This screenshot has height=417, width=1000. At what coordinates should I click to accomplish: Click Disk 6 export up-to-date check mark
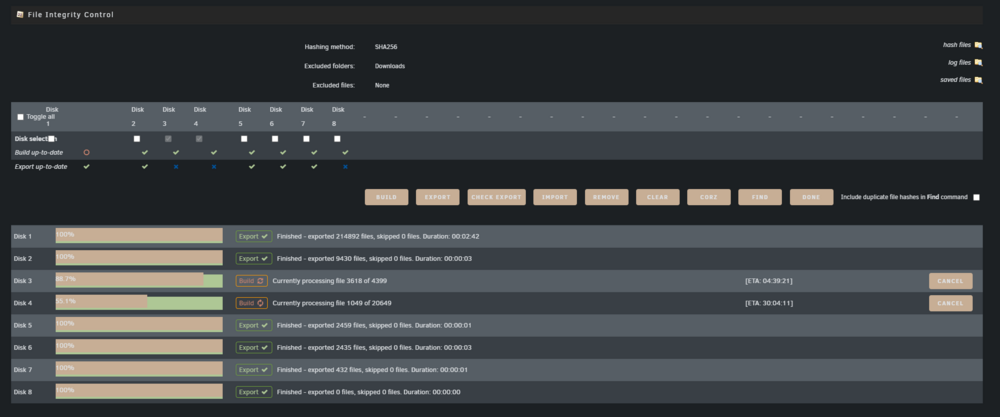point(283,166)
